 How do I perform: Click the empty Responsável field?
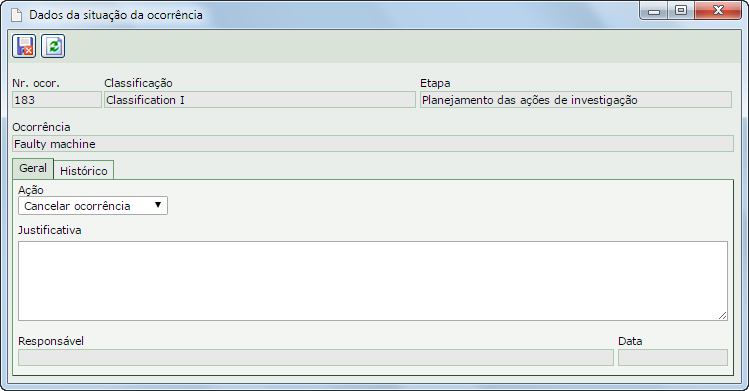(x=316, y=358)
